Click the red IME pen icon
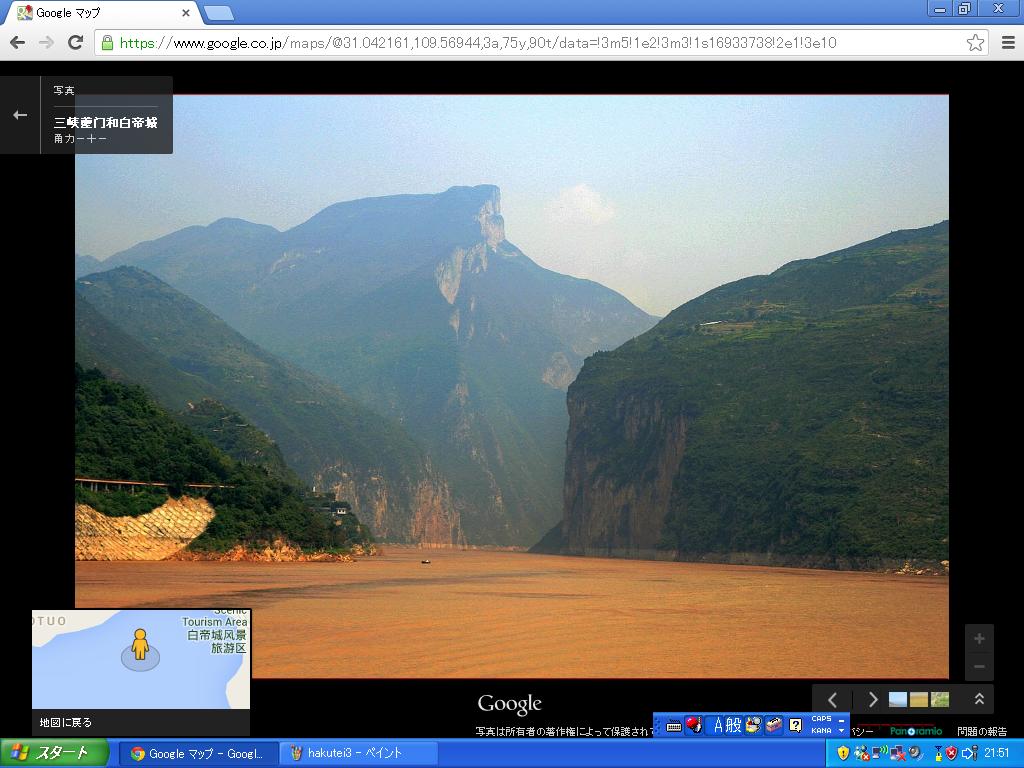This screenshot has height=768, width=1024. [694, 725]
